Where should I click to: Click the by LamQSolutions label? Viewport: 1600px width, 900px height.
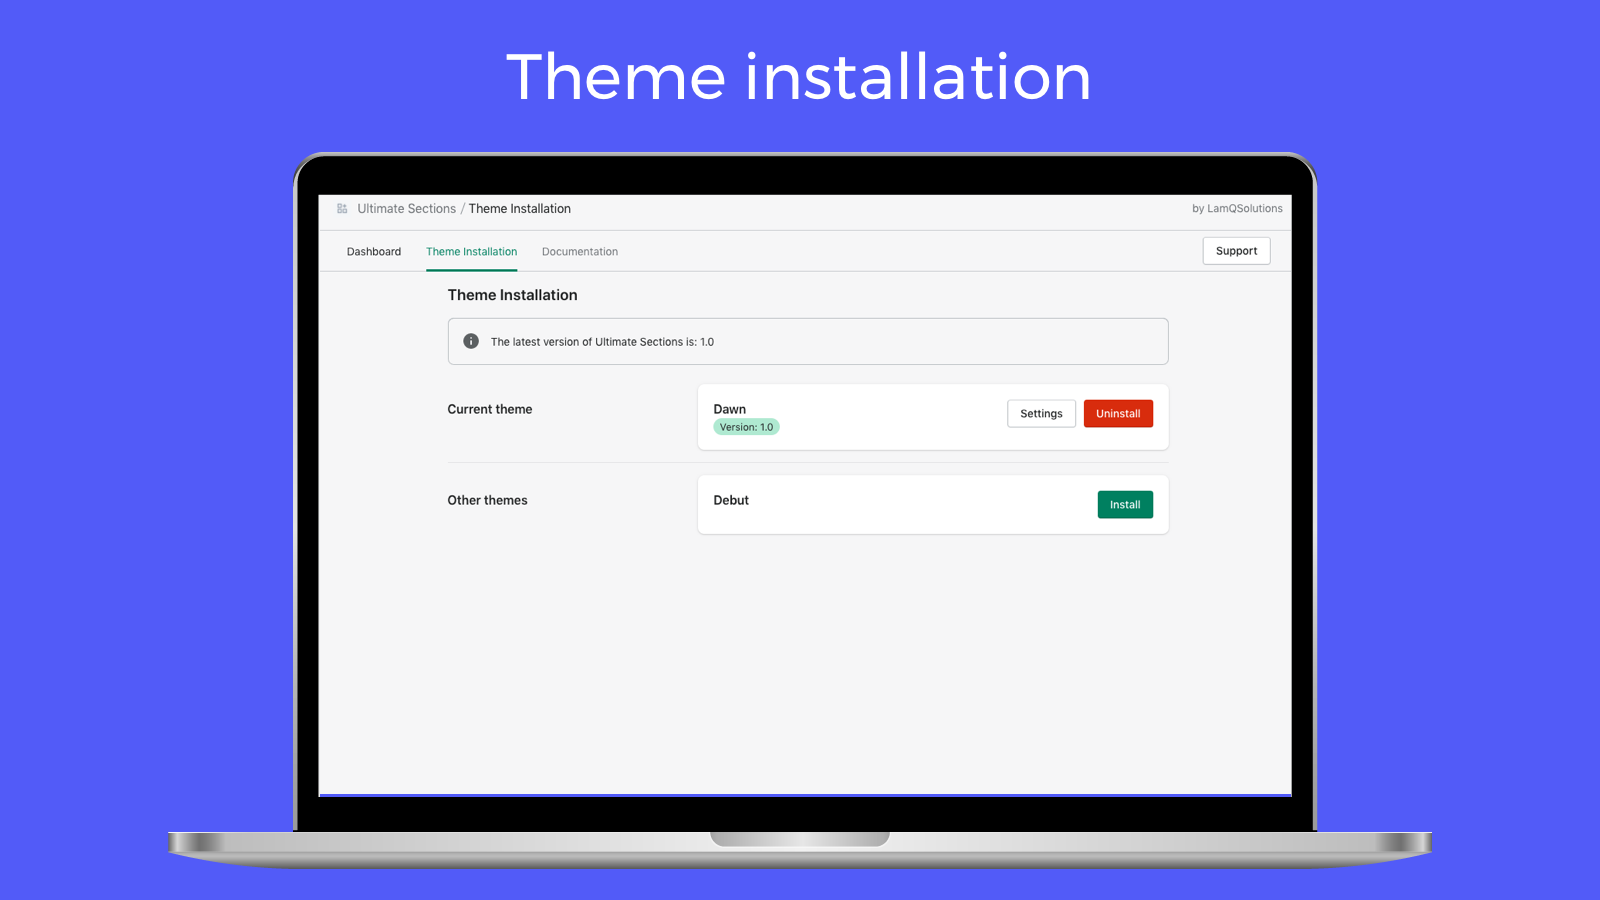[x=1237, y=208]
